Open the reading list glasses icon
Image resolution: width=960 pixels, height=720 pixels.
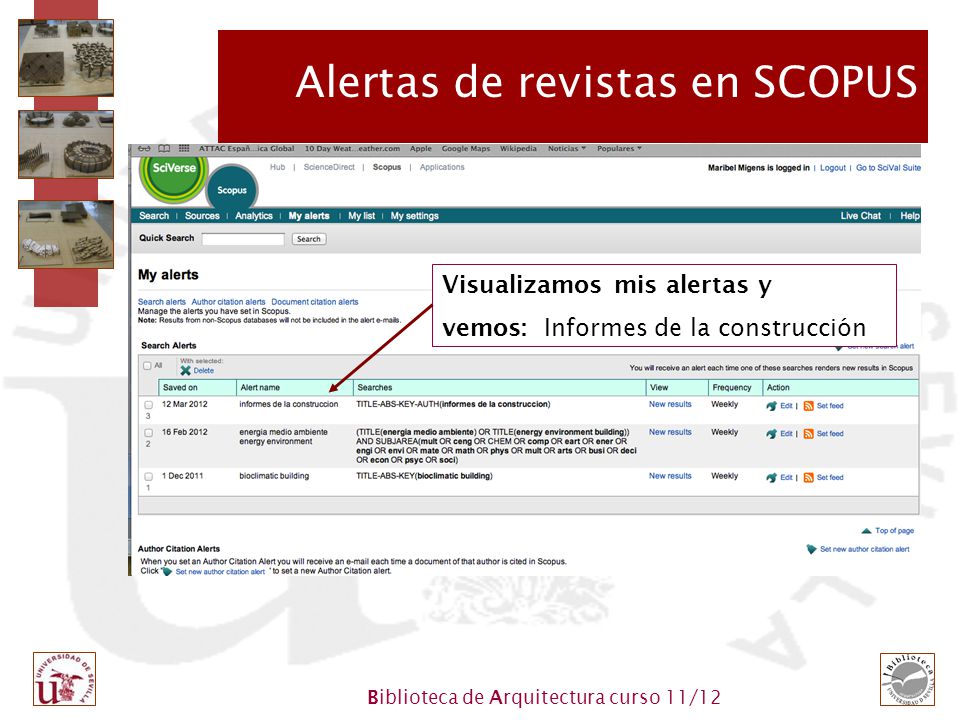(144, 149)
